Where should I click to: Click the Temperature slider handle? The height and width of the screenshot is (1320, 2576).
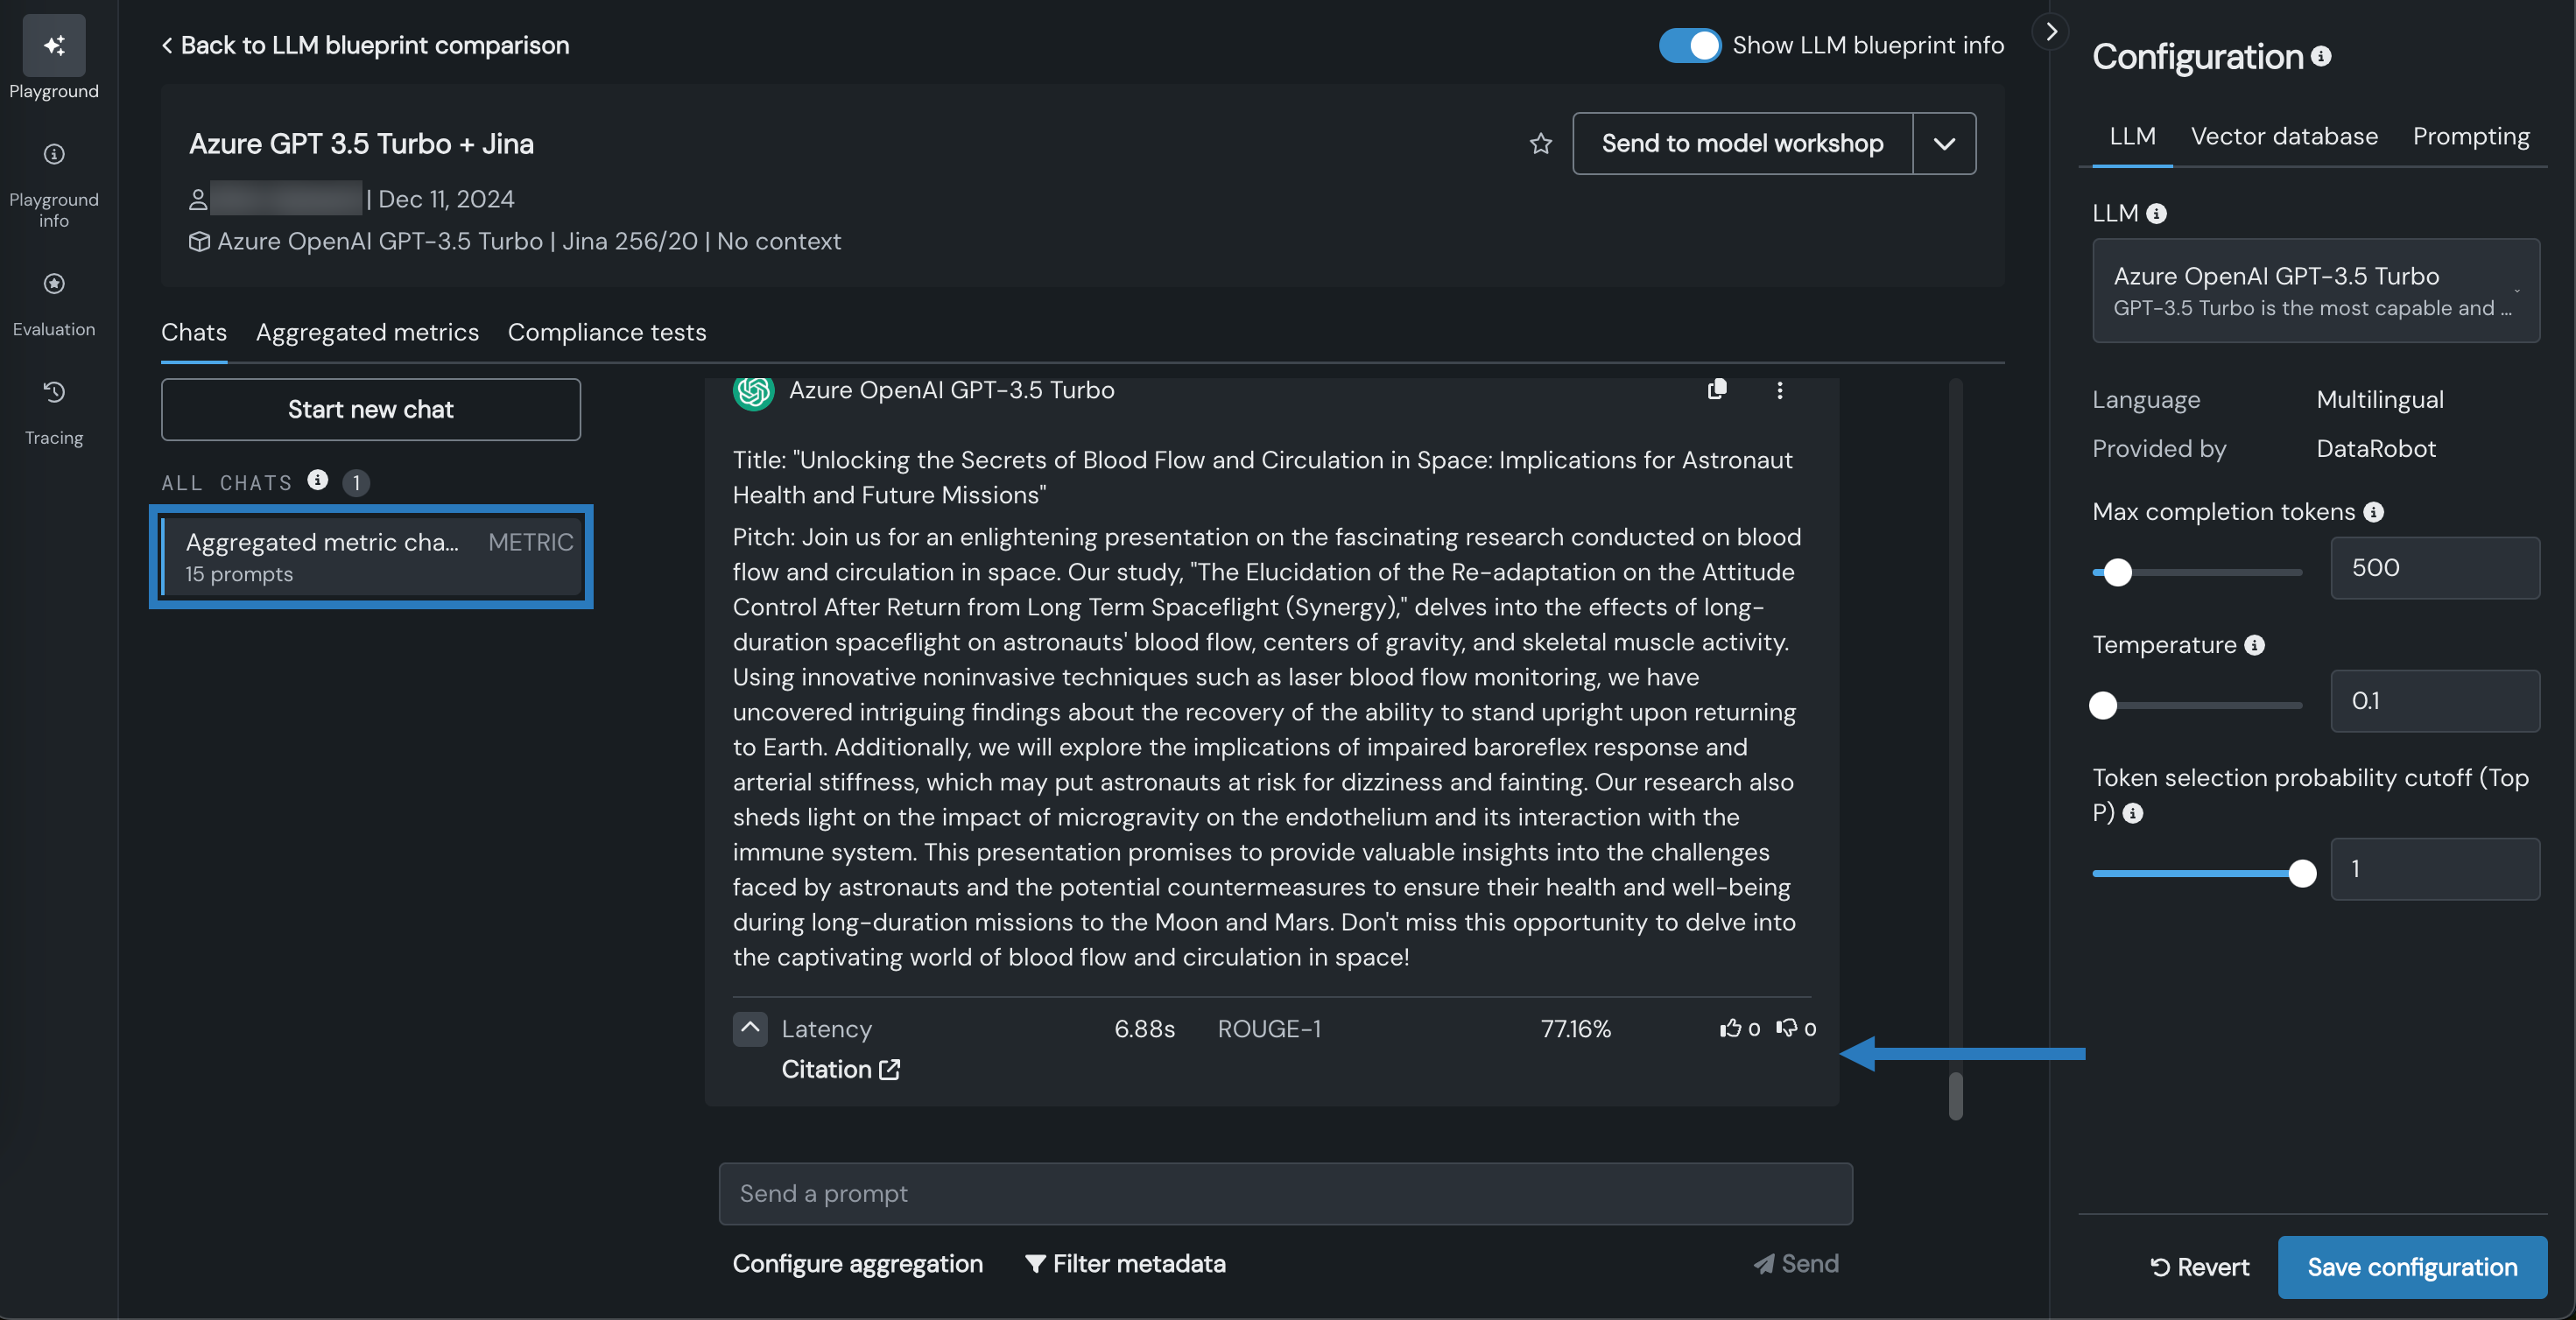(x=2103, y=705)
